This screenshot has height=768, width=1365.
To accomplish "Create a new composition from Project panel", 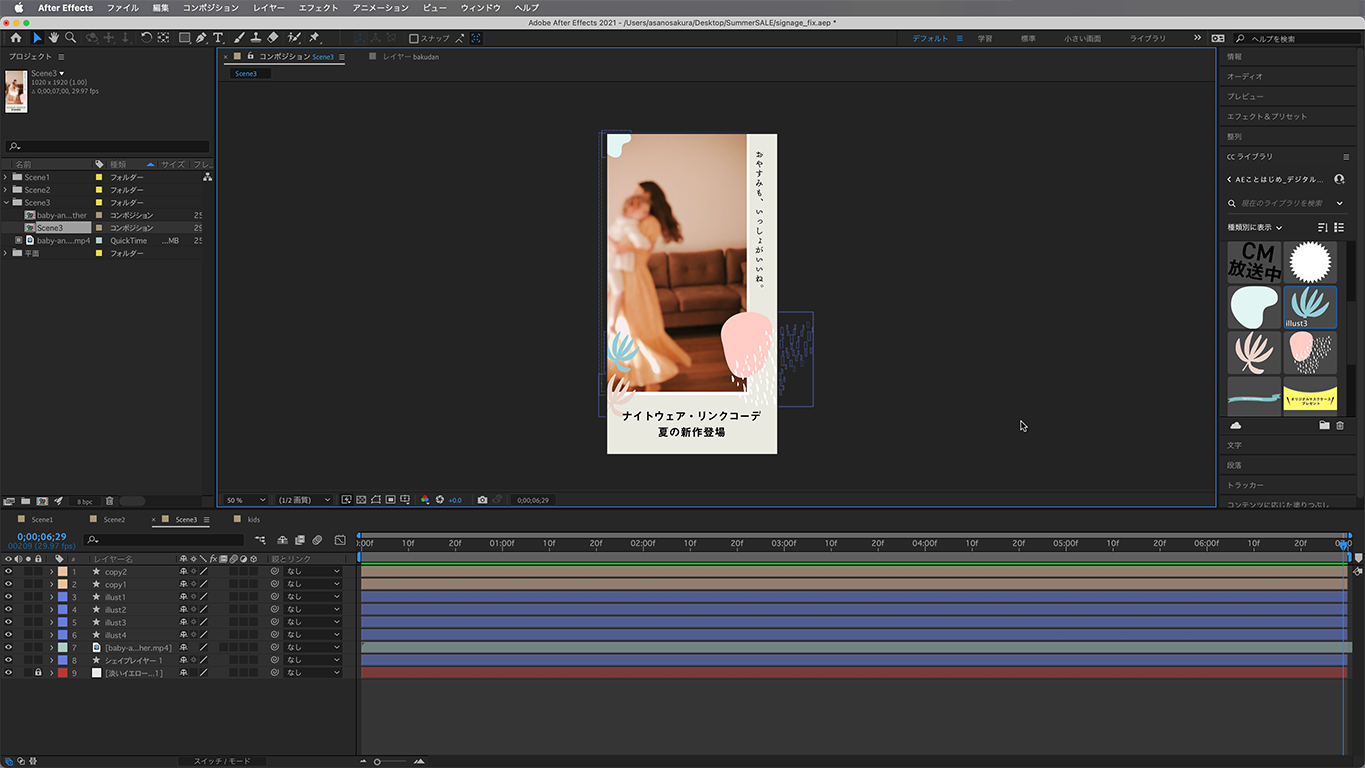I will coord(42,501).
